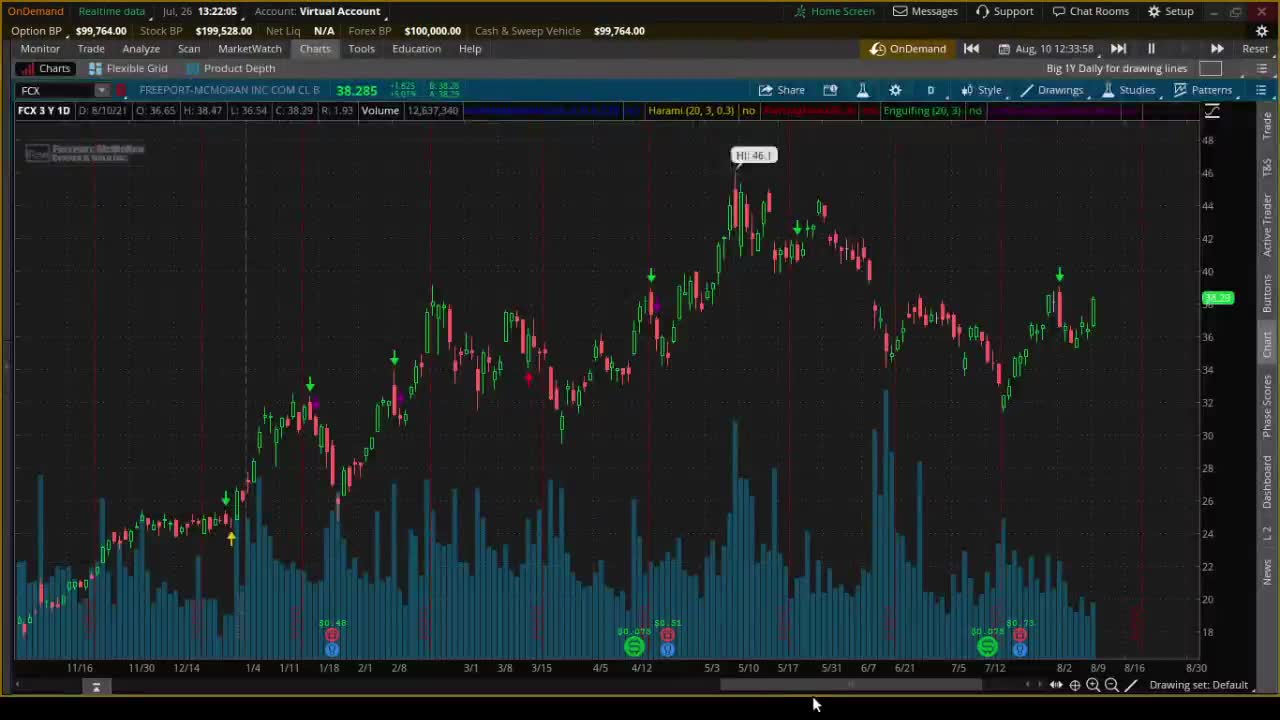
Task: Open the D timeframe selector
Action: [930, 90]
